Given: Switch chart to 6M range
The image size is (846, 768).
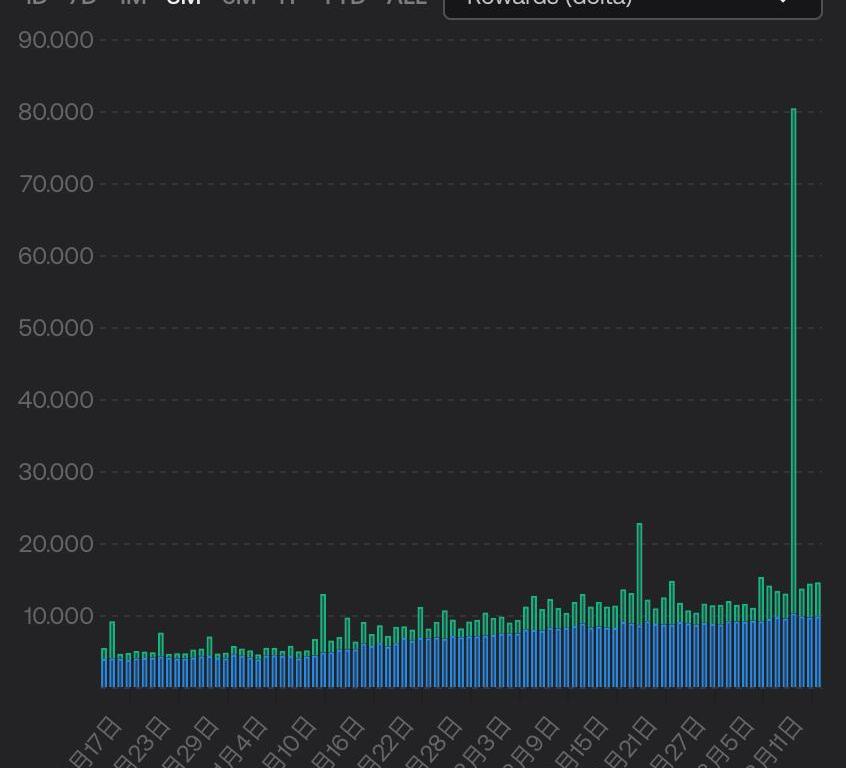Looking at the screenshot, I should point(238,3).
